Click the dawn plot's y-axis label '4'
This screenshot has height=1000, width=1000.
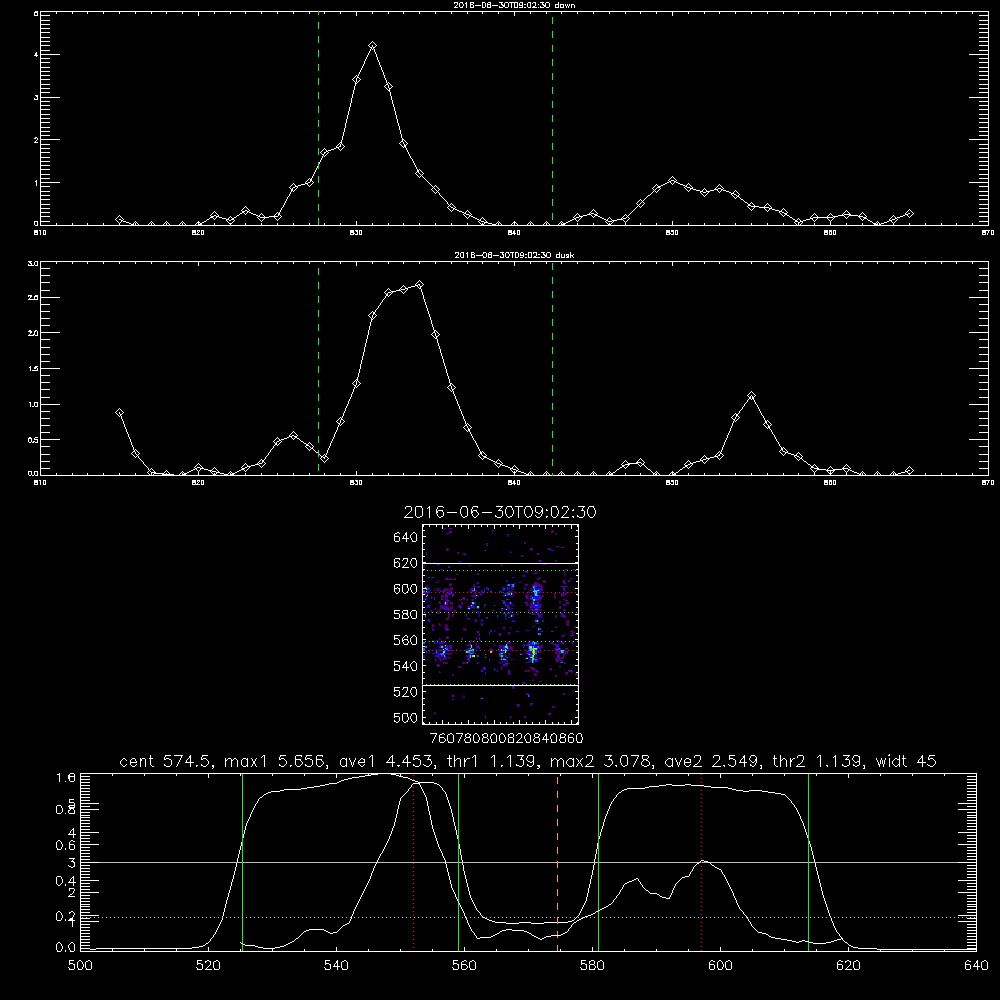click(36, 55)
